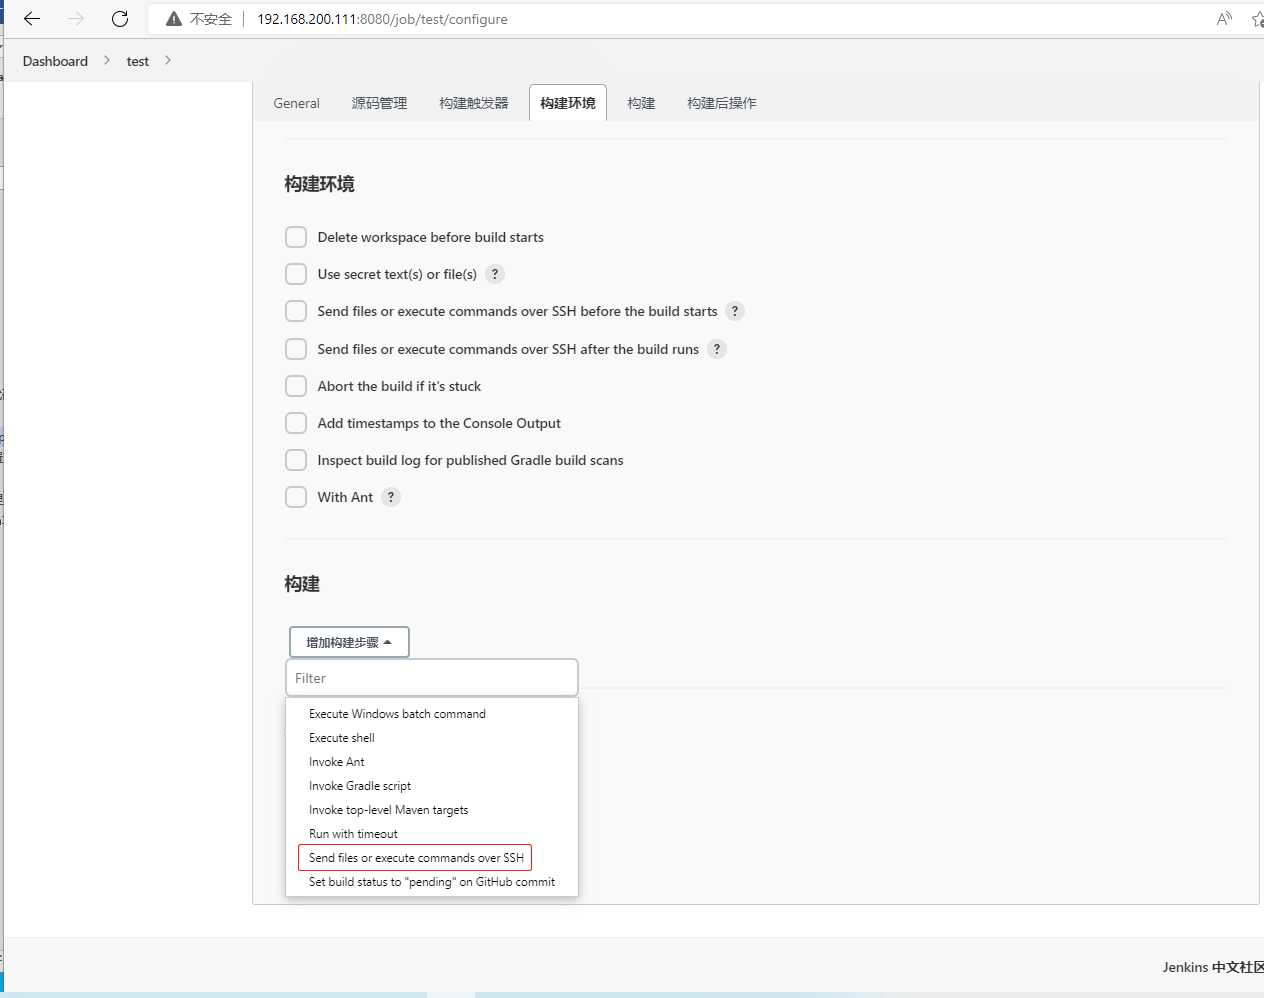This screenshot has width=1264, height=998.
Task: Collapse the 增加构建步骤 dropdown button
Action: tap(349, 642)
